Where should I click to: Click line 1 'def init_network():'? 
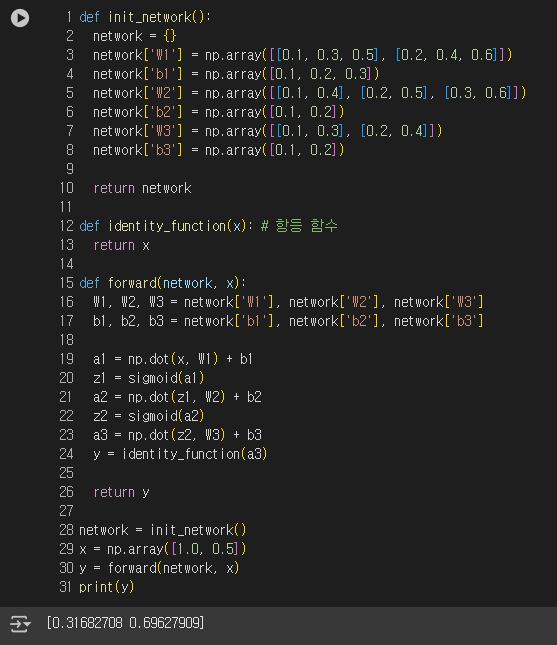coord(145,17)
